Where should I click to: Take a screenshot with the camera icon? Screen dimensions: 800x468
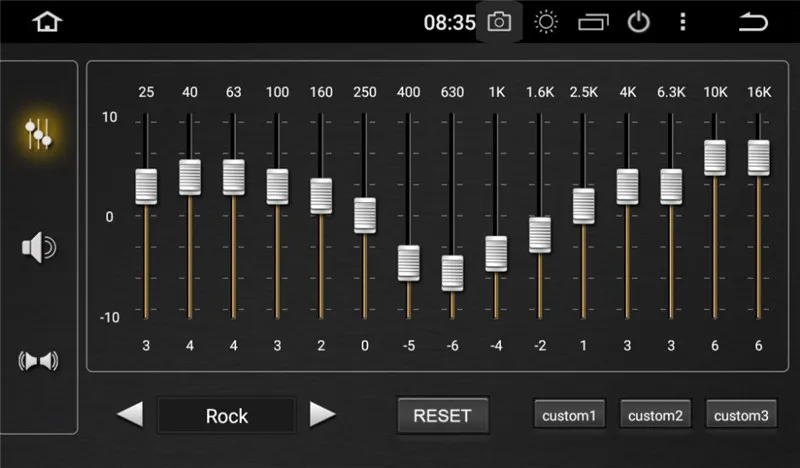(x=499, y=22)
